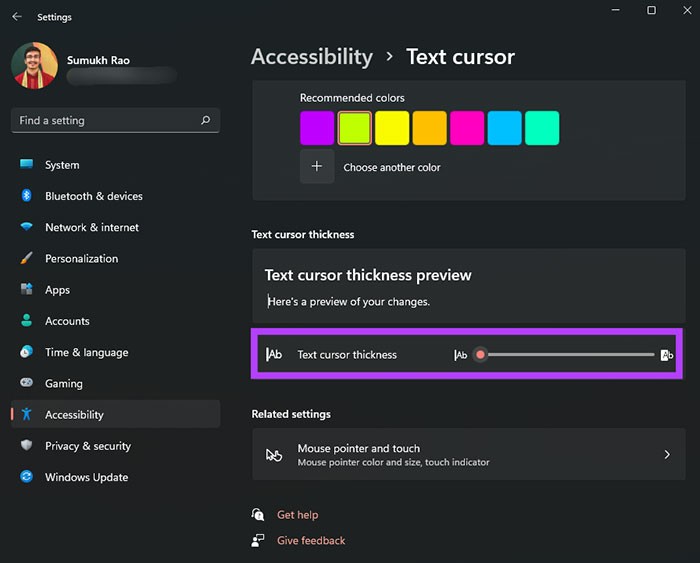
Task: Click the Windows Update icon
Action: click(x=26, y=477)
